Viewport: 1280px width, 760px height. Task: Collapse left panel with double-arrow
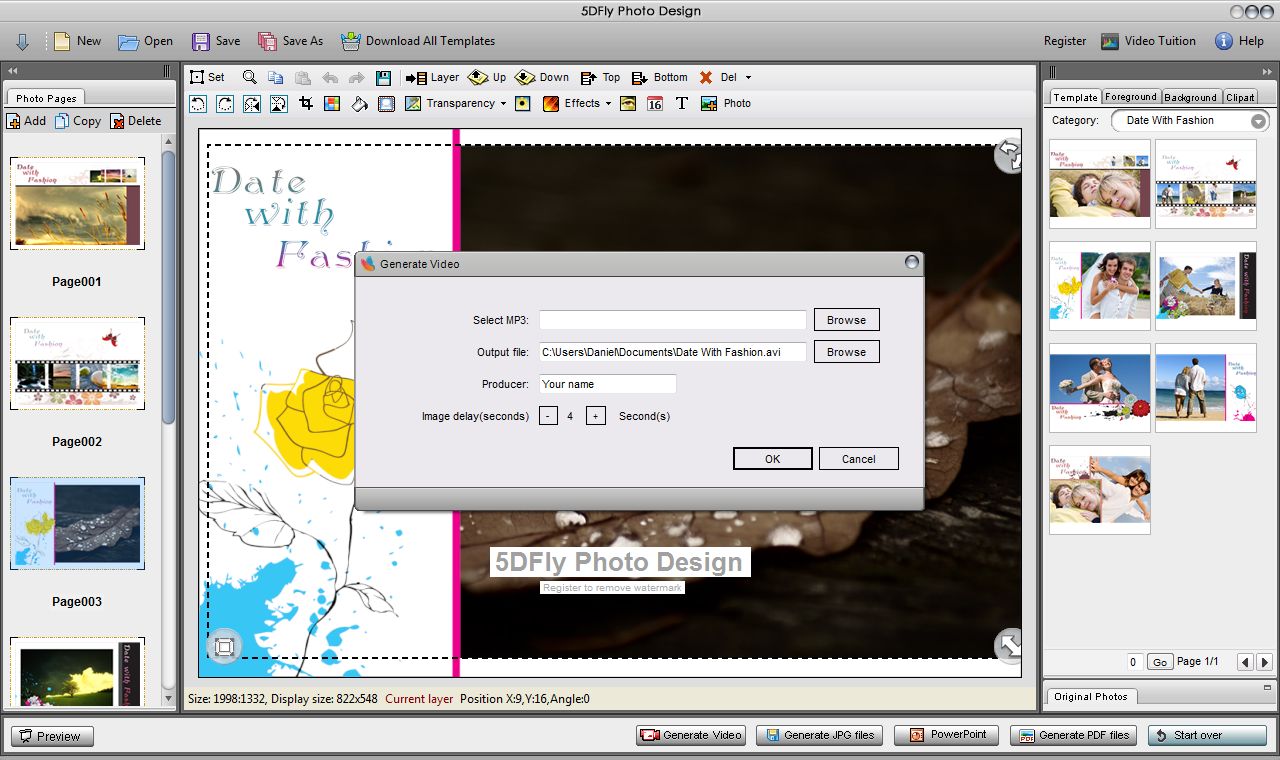[13, 71]
